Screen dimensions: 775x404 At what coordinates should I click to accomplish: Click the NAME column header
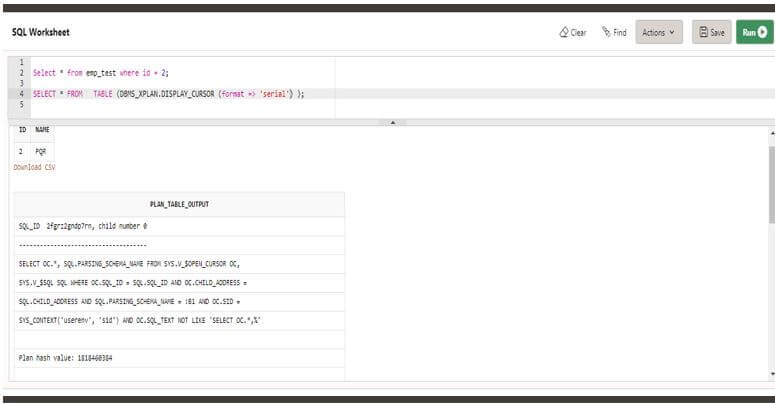pos(42,130)
